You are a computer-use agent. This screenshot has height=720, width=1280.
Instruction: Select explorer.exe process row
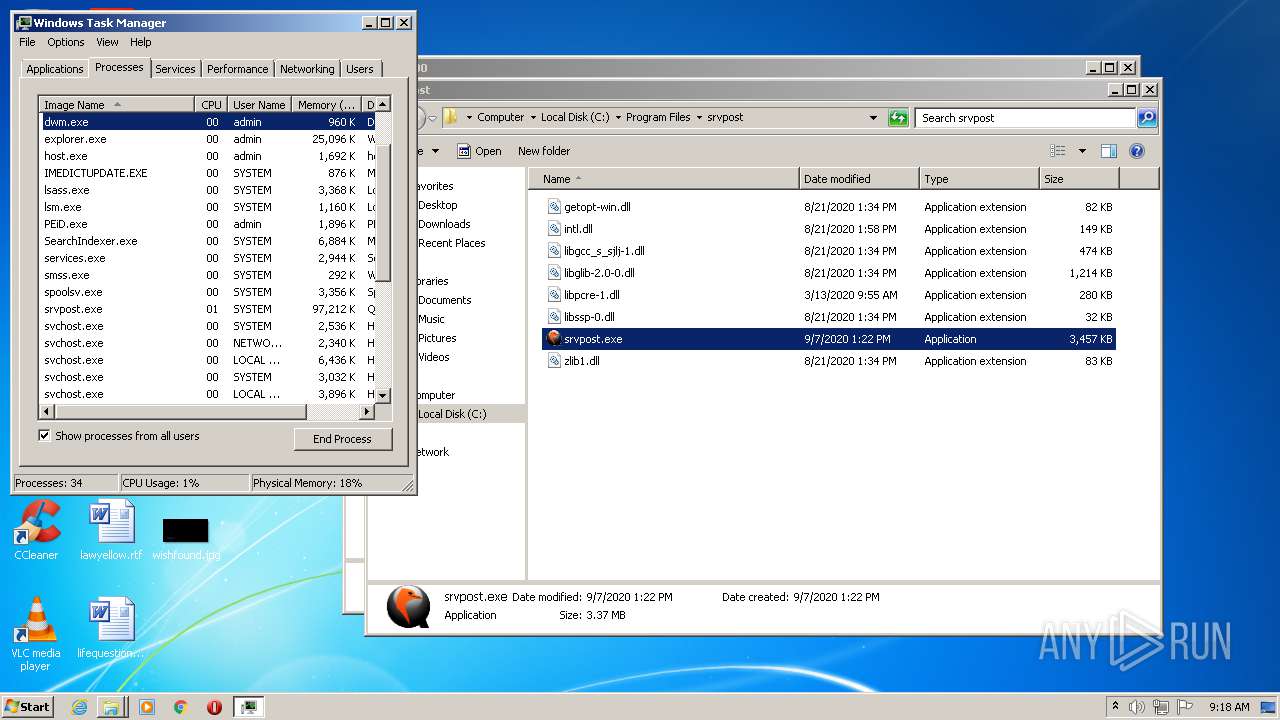pyautogui.click(x=207, y=139)
